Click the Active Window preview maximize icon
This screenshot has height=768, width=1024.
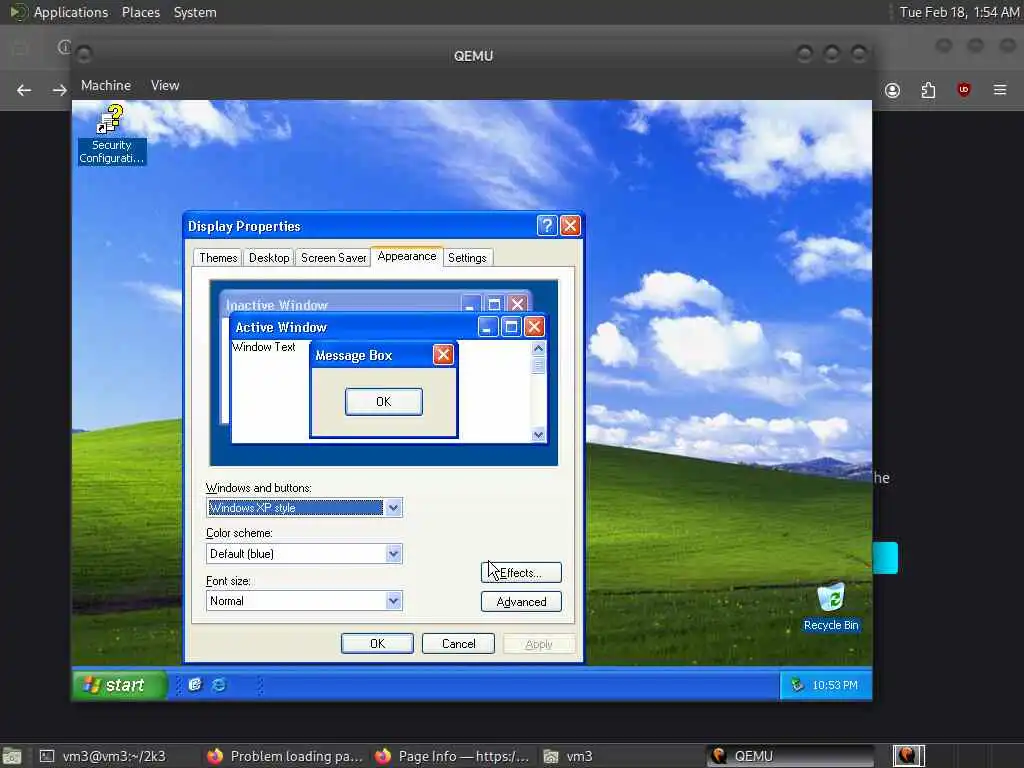511,327
